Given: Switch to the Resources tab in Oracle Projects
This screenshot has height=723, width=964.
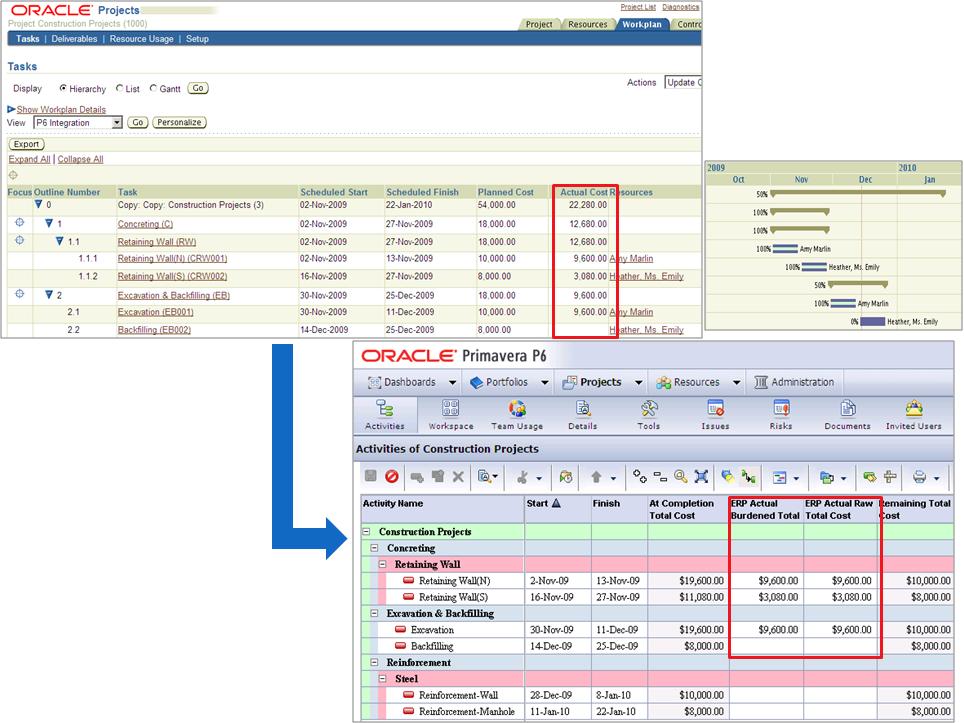Looking at the screenshot, I should [587, 24].
